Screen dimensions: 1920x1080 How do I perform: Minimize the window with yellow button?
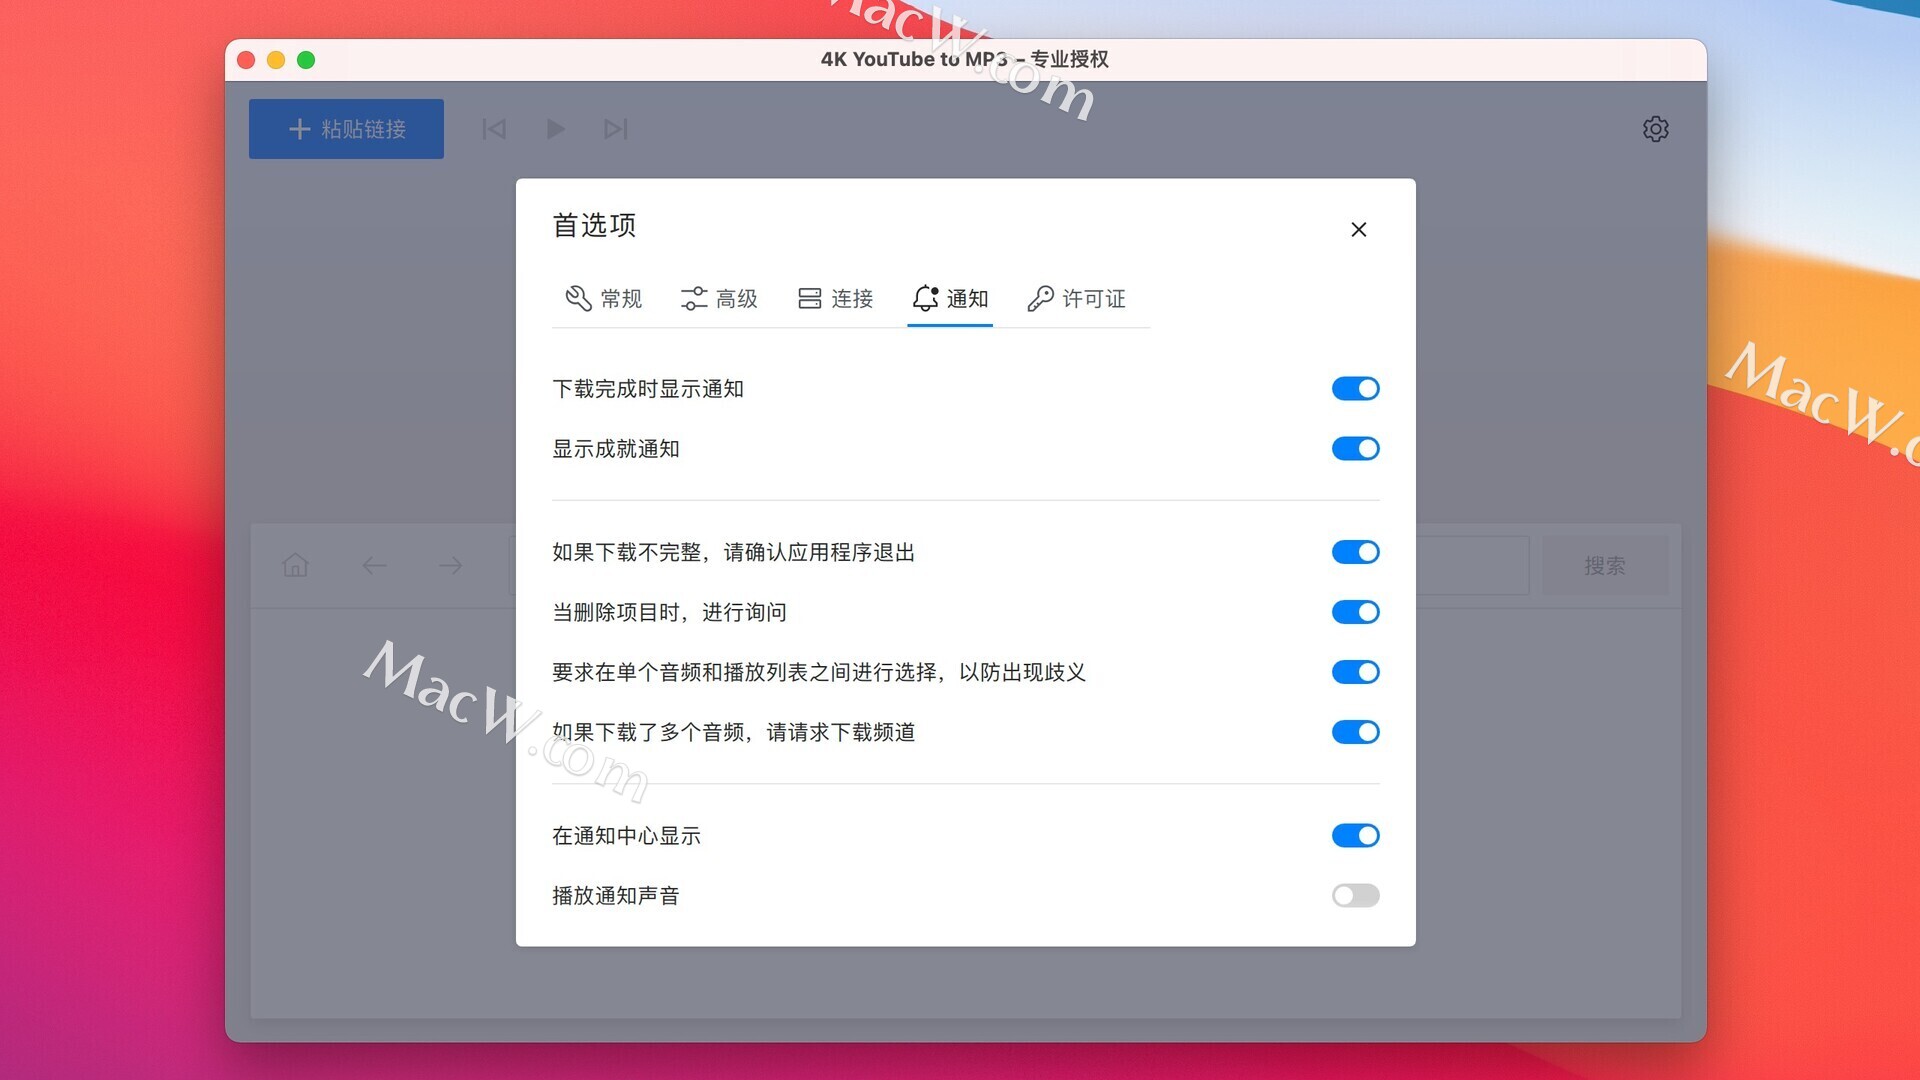(276, 60)
